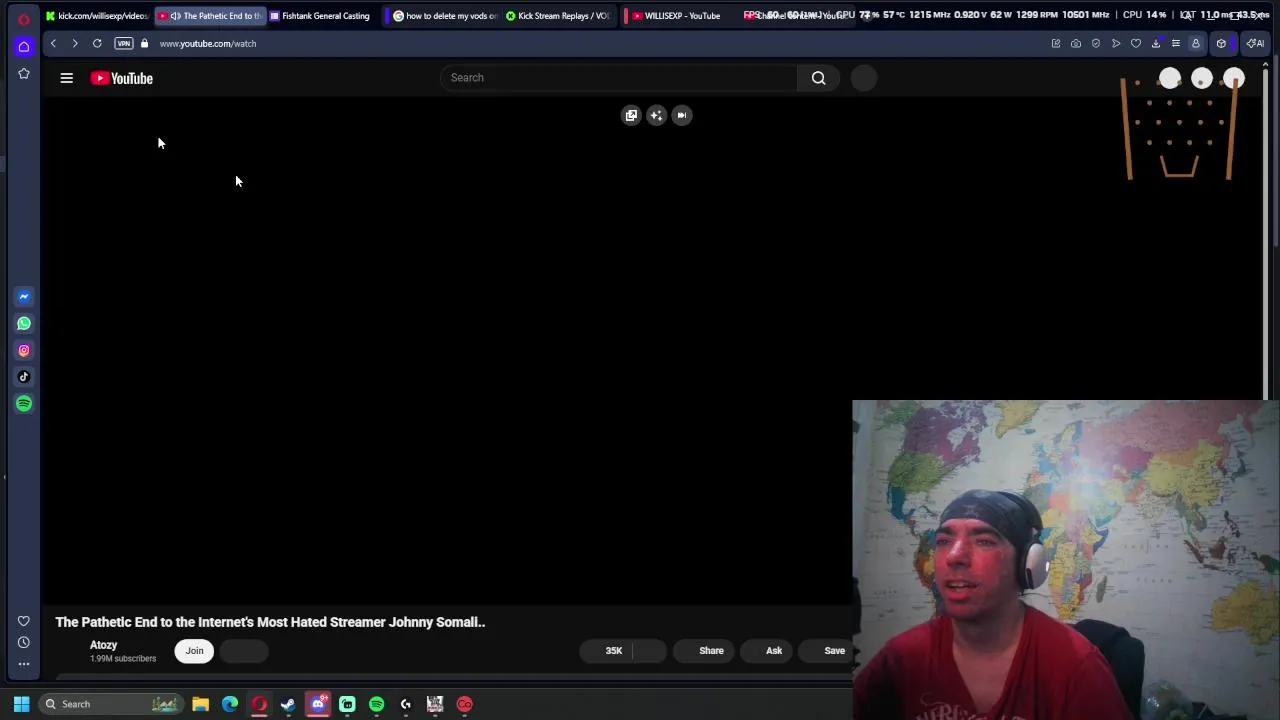This screenshot has height=720, width=1280.
Task: Switch to The Pathetic End tab
Action: click(x=210, y=16)
